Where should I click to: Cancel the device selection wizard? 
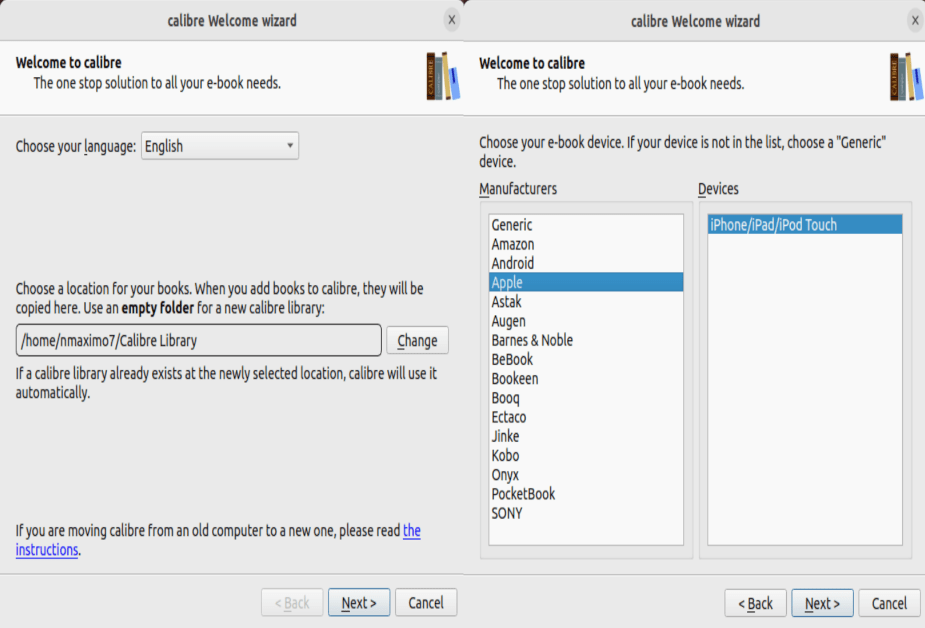pyautogui.click(x=889, y=602)
